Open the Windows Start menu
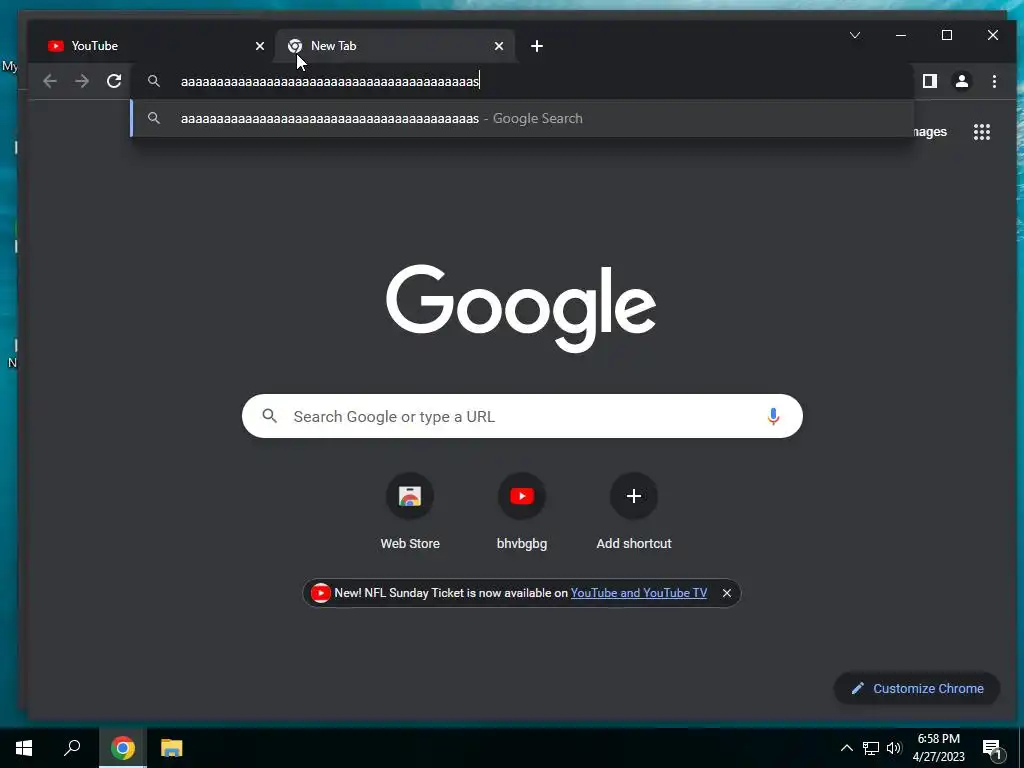The height and width of the screenshot is (768, 1024). click(24, 748)
